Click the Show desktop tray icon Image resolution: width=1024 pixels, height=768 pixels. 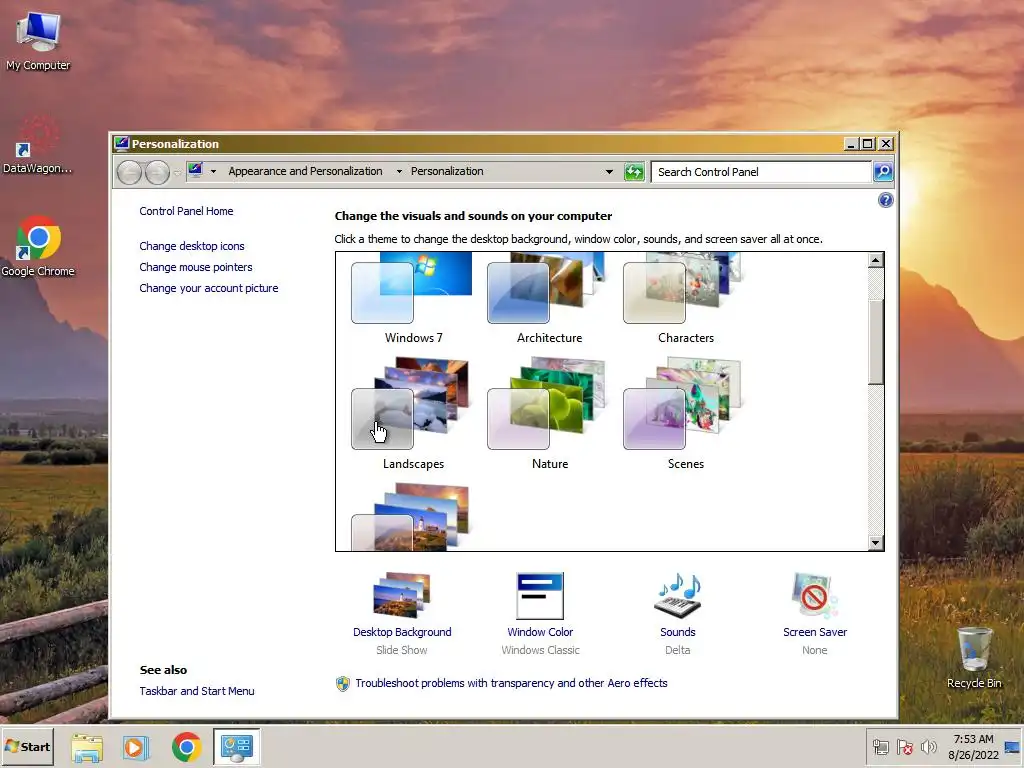point(1012,747)
